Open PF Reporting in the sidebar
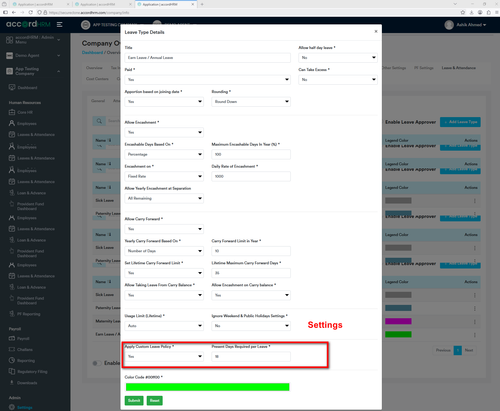 (28, 314)
